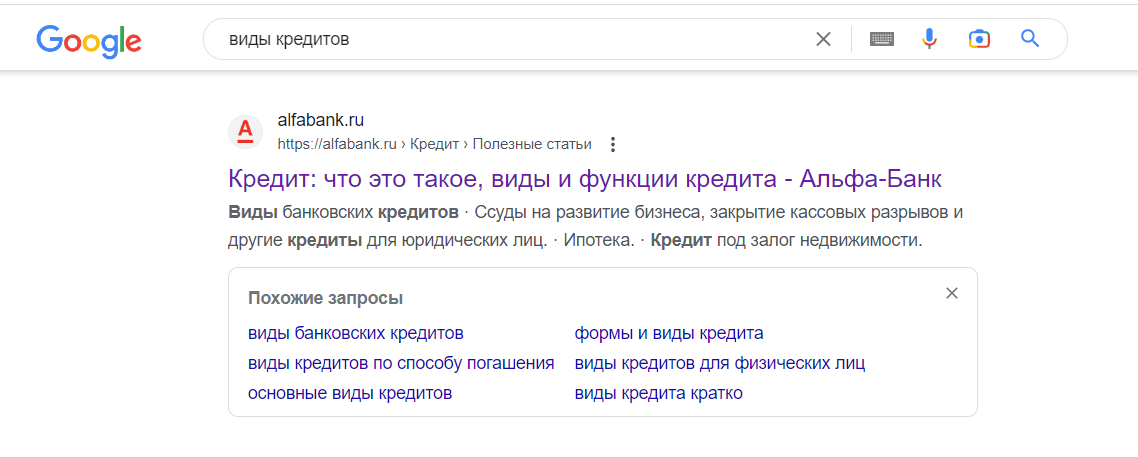
Task: Select related query виды кредита кратко
Action: click(x=659, y=393)
